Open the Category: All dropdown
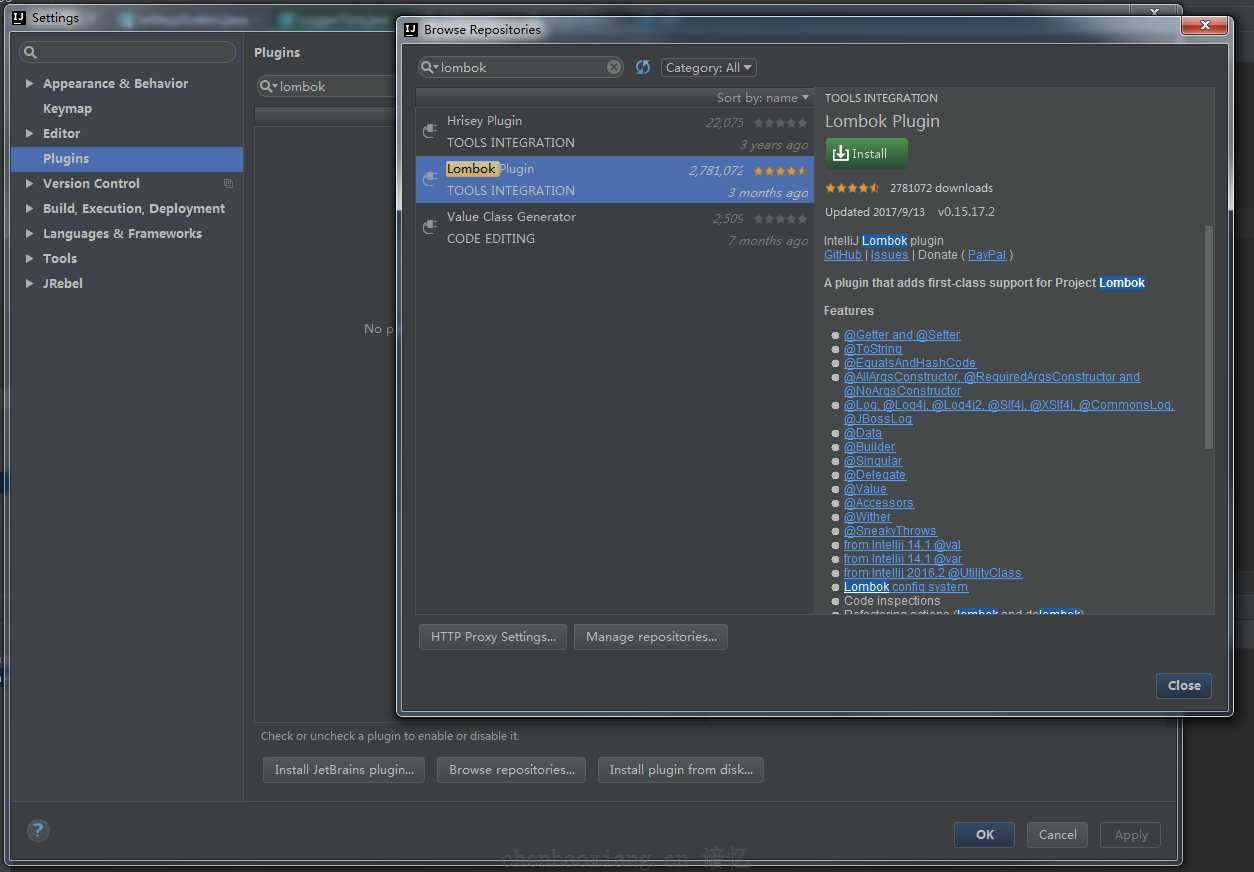Image resolution: width=1254 pixels, height=872 pixels. tap(709, 67)
